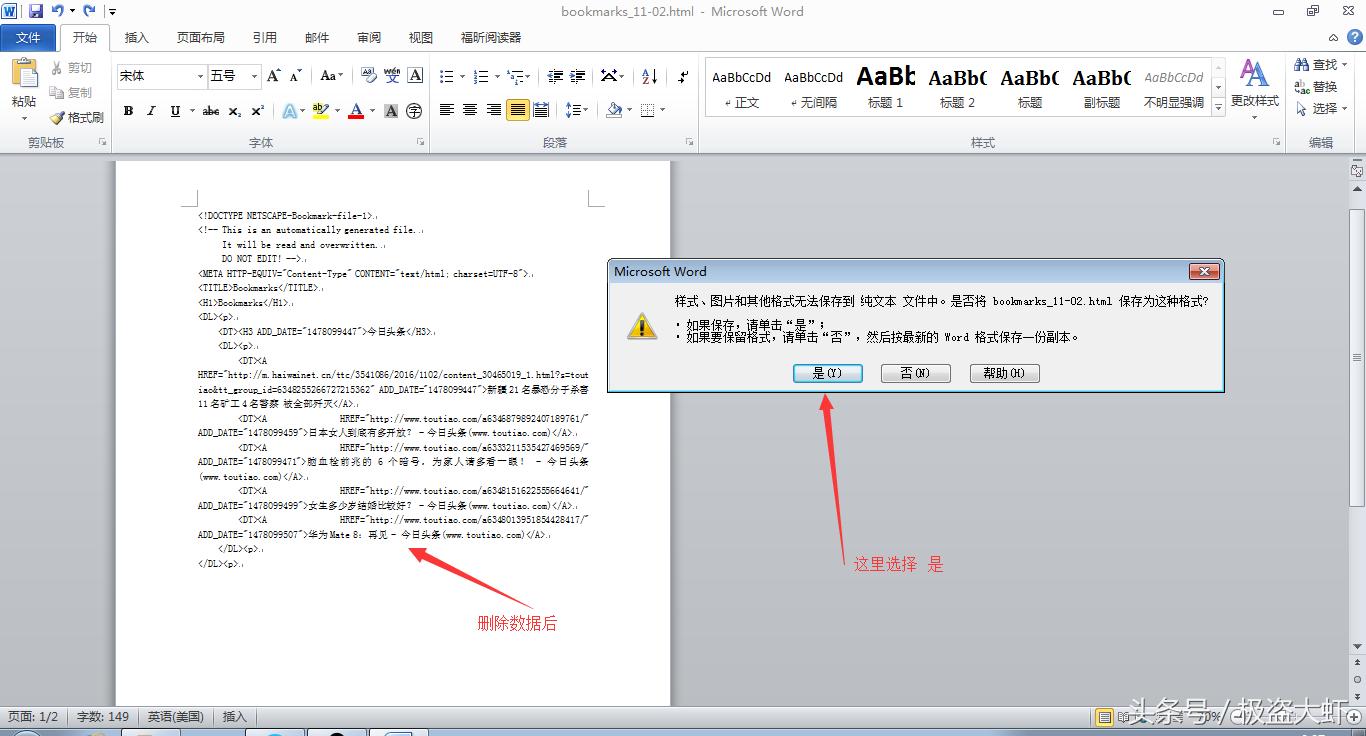Apply a character border with the boxed A icon
1366x736 pixels.
tap(415, 76)
